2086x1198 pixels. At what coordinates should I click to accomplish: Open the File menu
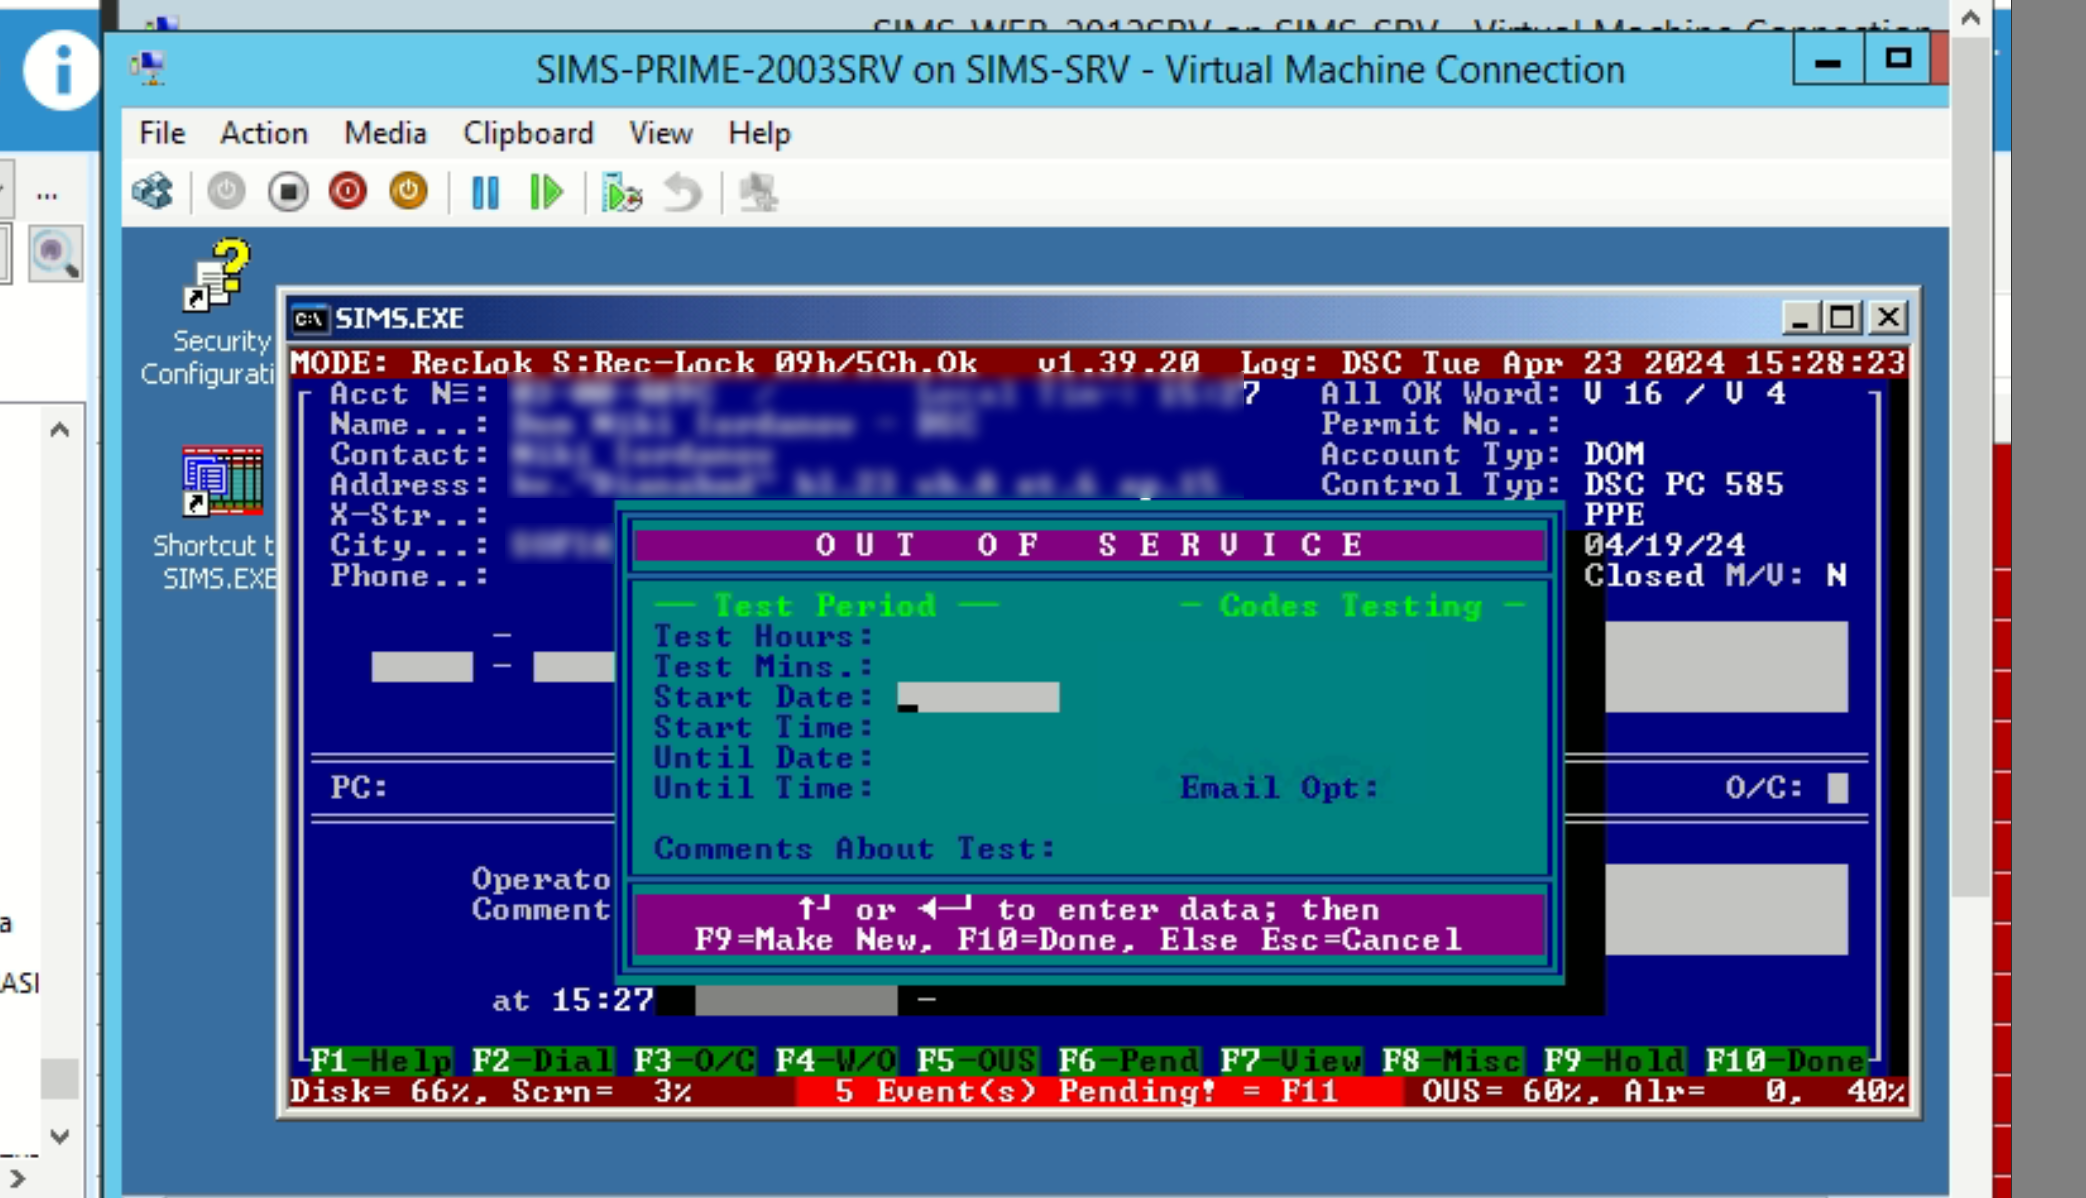162,133
